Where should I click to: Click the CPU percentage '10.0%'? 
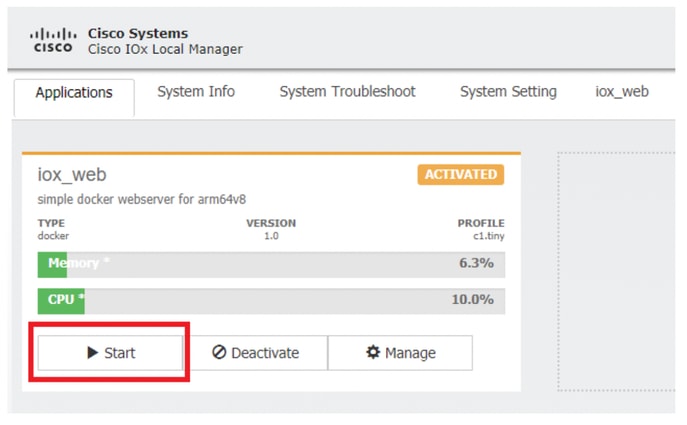(x=473, y=299)
